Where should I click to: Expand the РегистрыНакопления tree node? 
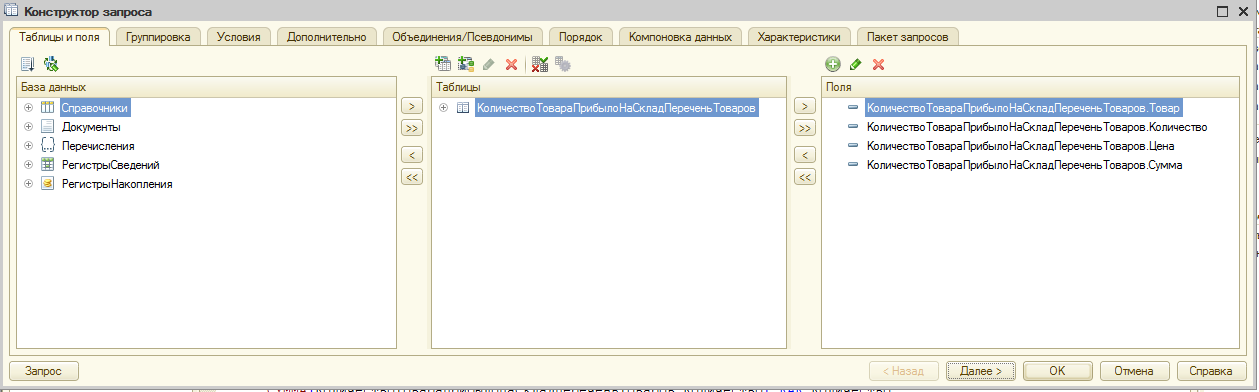pos(28,183)
